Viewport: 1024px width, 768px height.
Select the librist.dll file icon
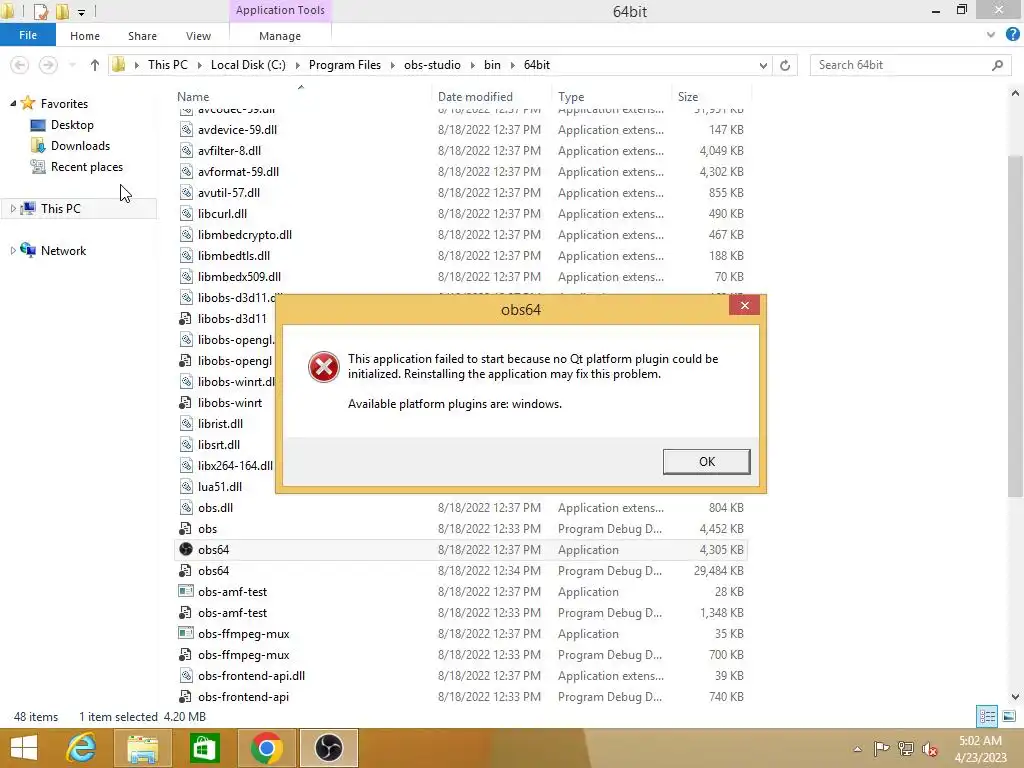tap(186, 424)
